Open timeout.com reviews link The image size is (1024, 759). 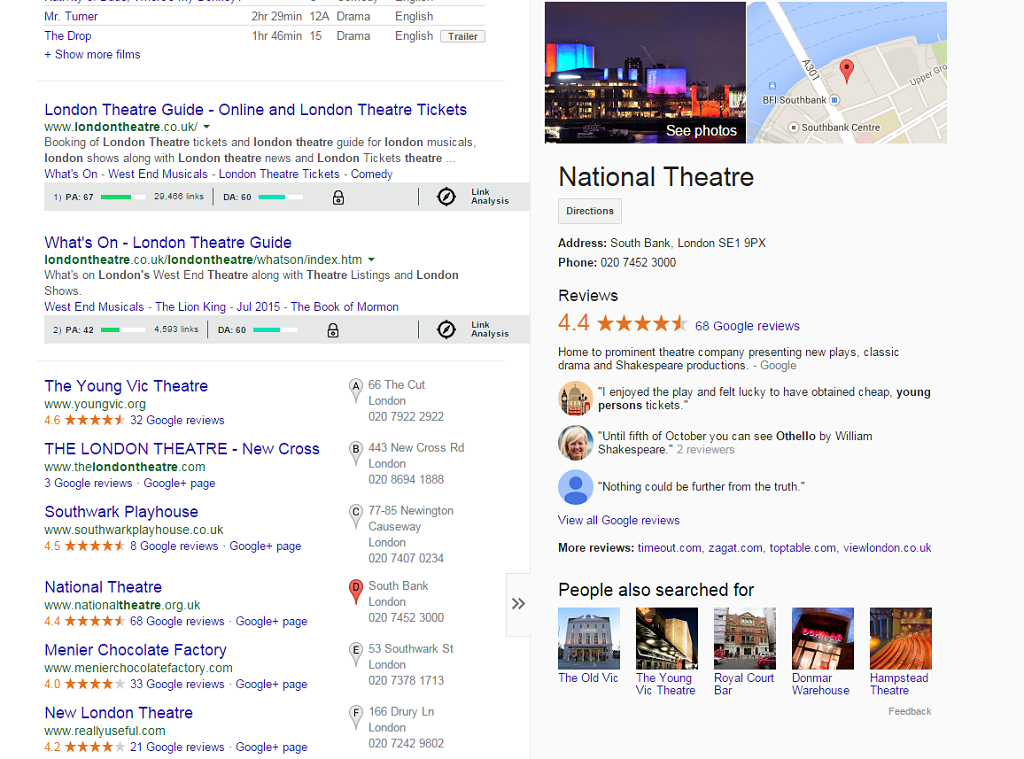tap(669, 548)
